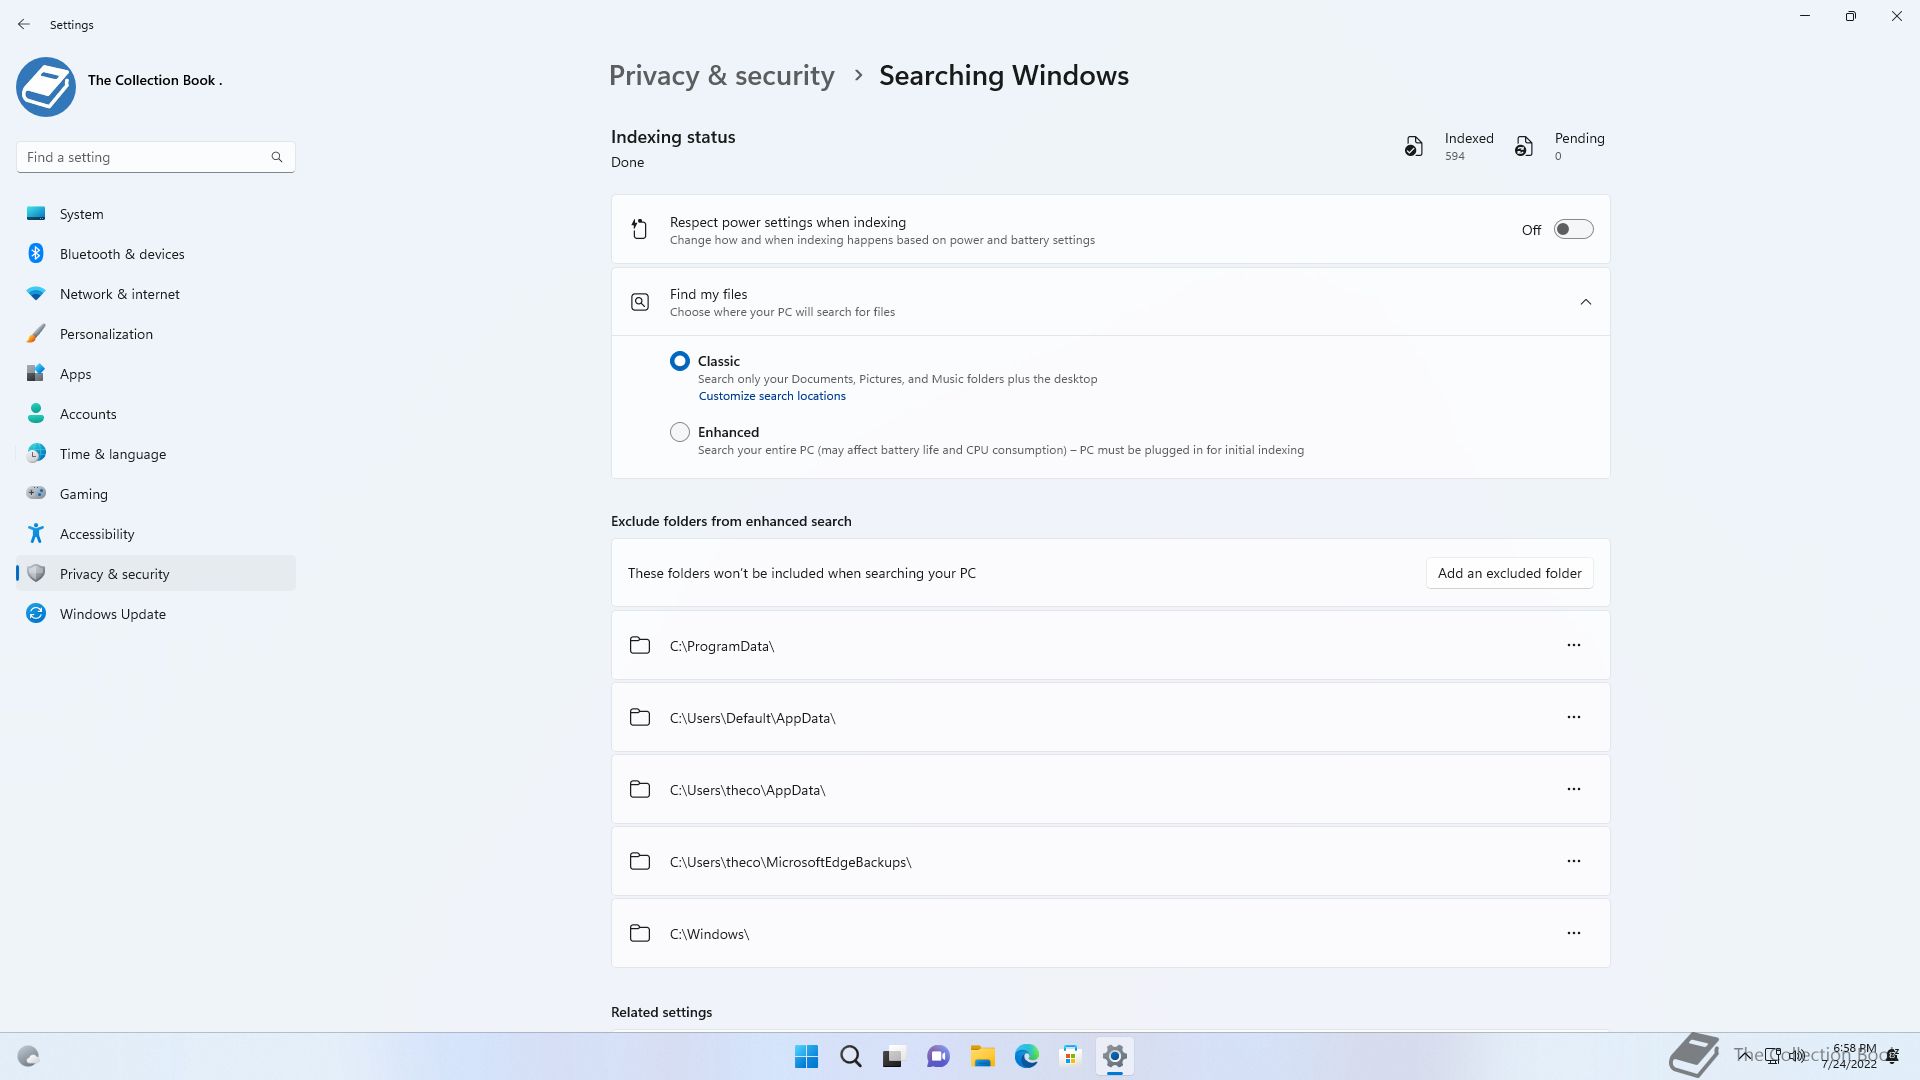Open Windows Update settings
1920x1080 pixels.
156,614
